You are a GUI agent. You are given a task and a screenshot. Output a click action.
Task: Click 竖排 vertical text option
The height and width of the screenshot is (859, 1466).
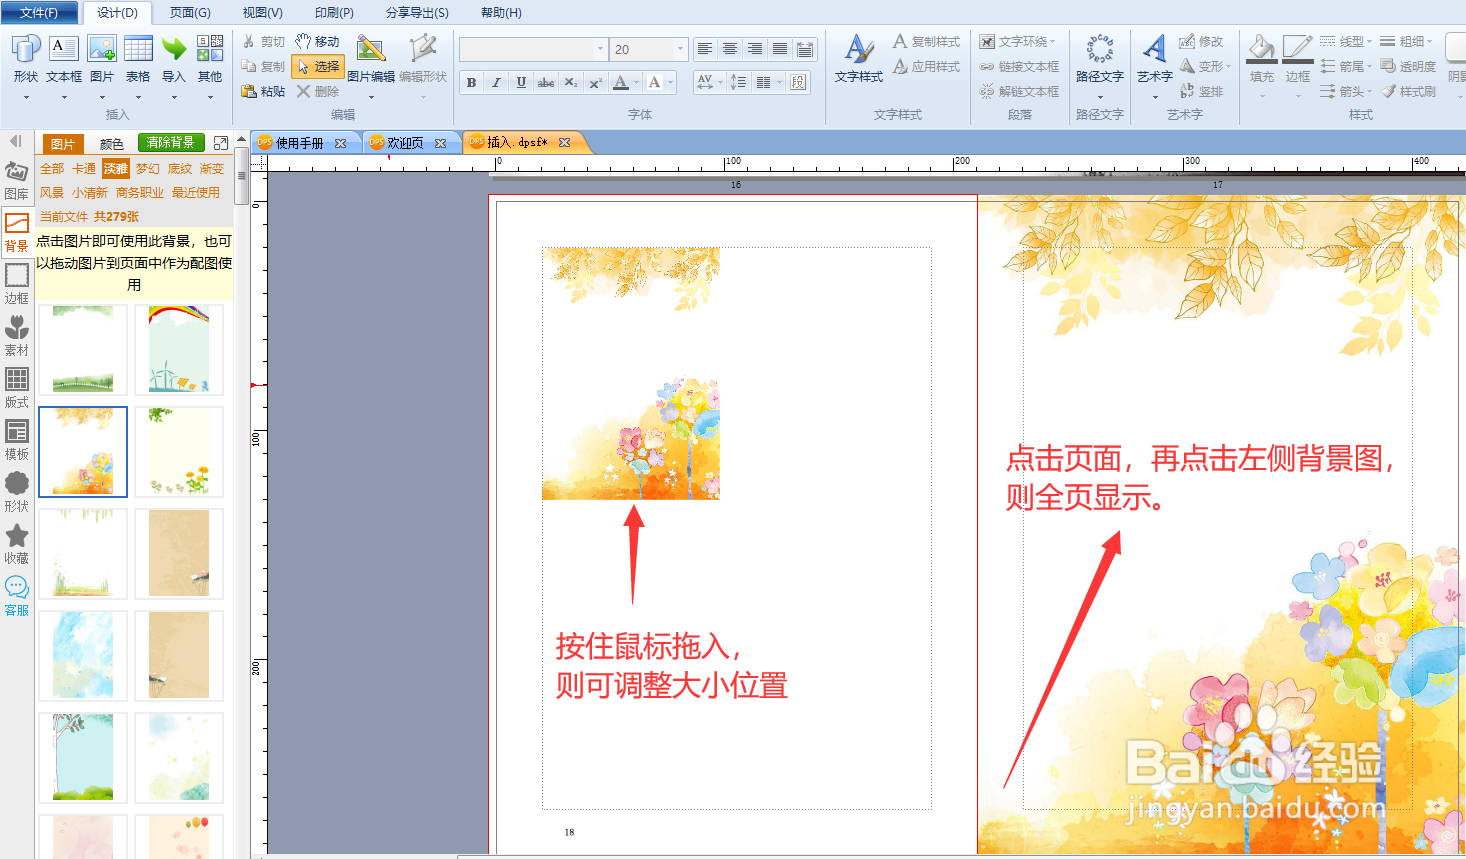[x=1201, y=91]
